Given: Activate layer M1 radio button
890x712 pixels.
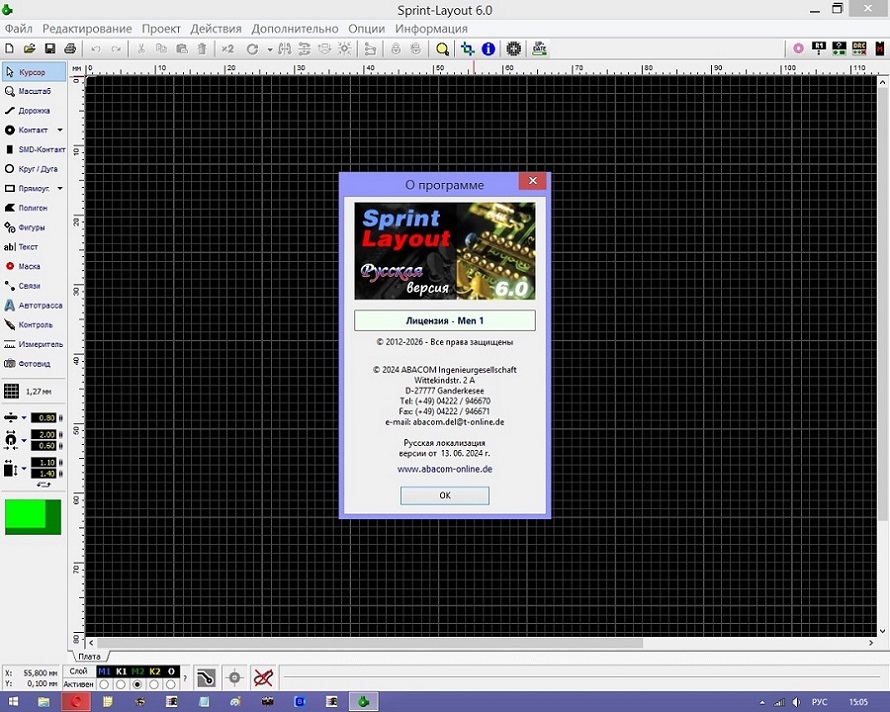Looking at the screenshot, I should pos(104,685).
